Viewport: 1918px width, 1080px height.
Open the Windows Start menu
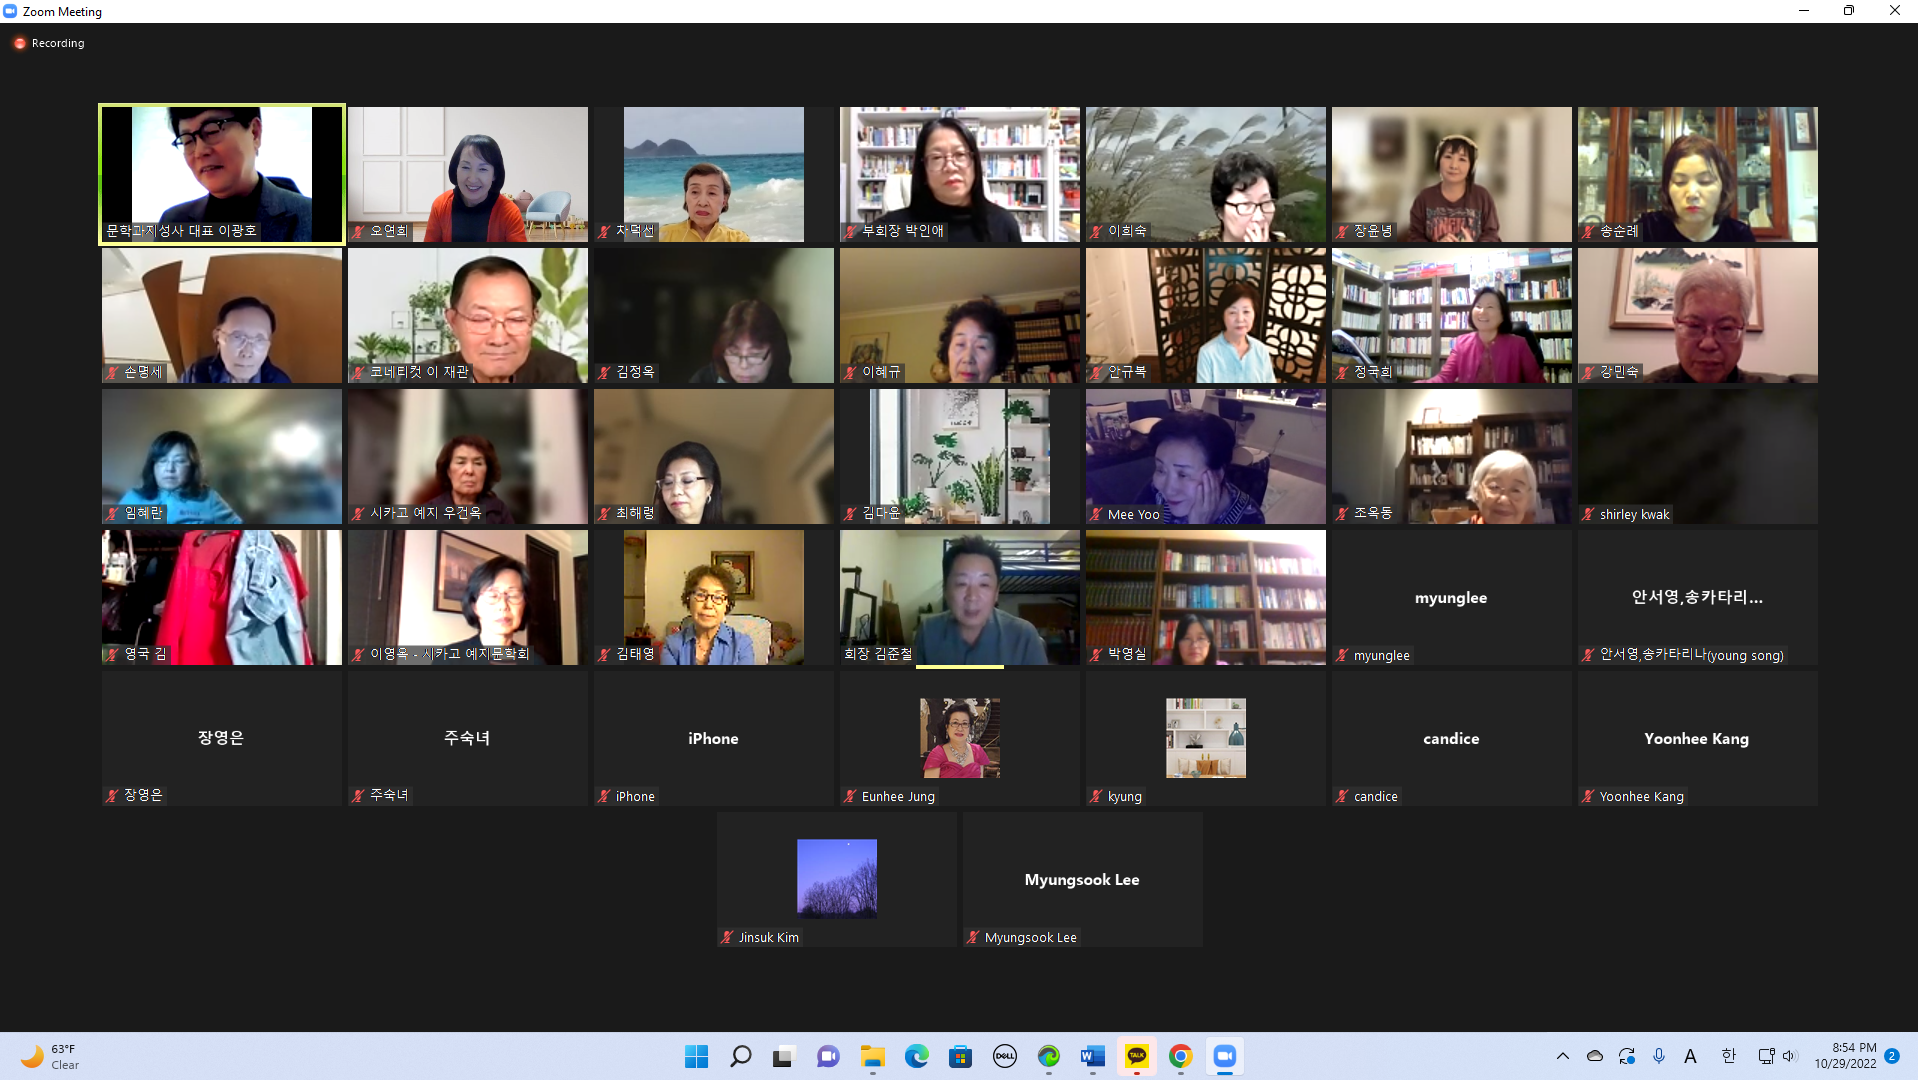pyautogui.click(x=696, y=1056)
